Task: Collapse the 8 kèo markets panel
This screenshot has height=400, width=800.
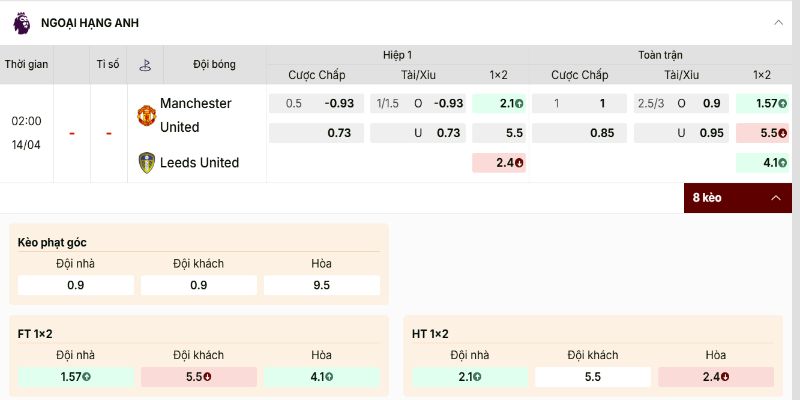Action: [x=775, y=198]
